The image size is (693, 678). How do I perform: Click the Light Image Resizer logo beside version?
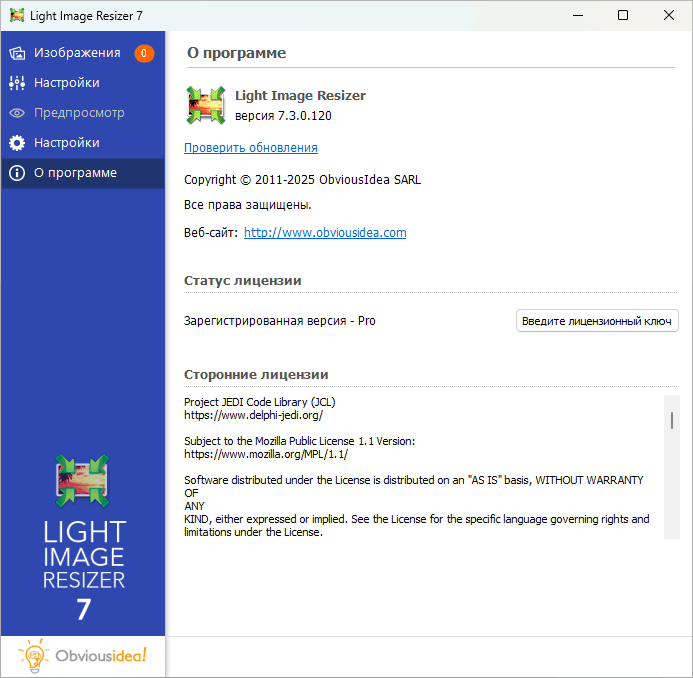click(206, 105)
